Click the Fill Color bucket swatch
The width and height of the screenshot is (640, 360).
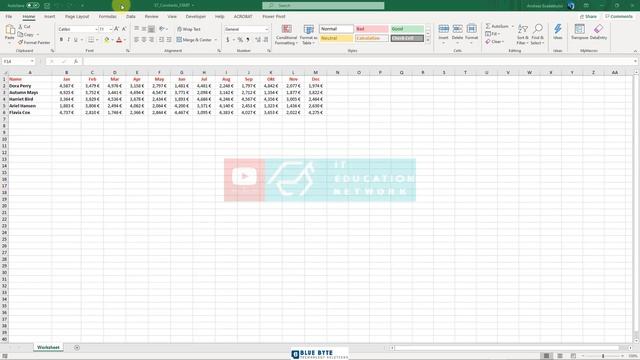(x=107, y=40)
